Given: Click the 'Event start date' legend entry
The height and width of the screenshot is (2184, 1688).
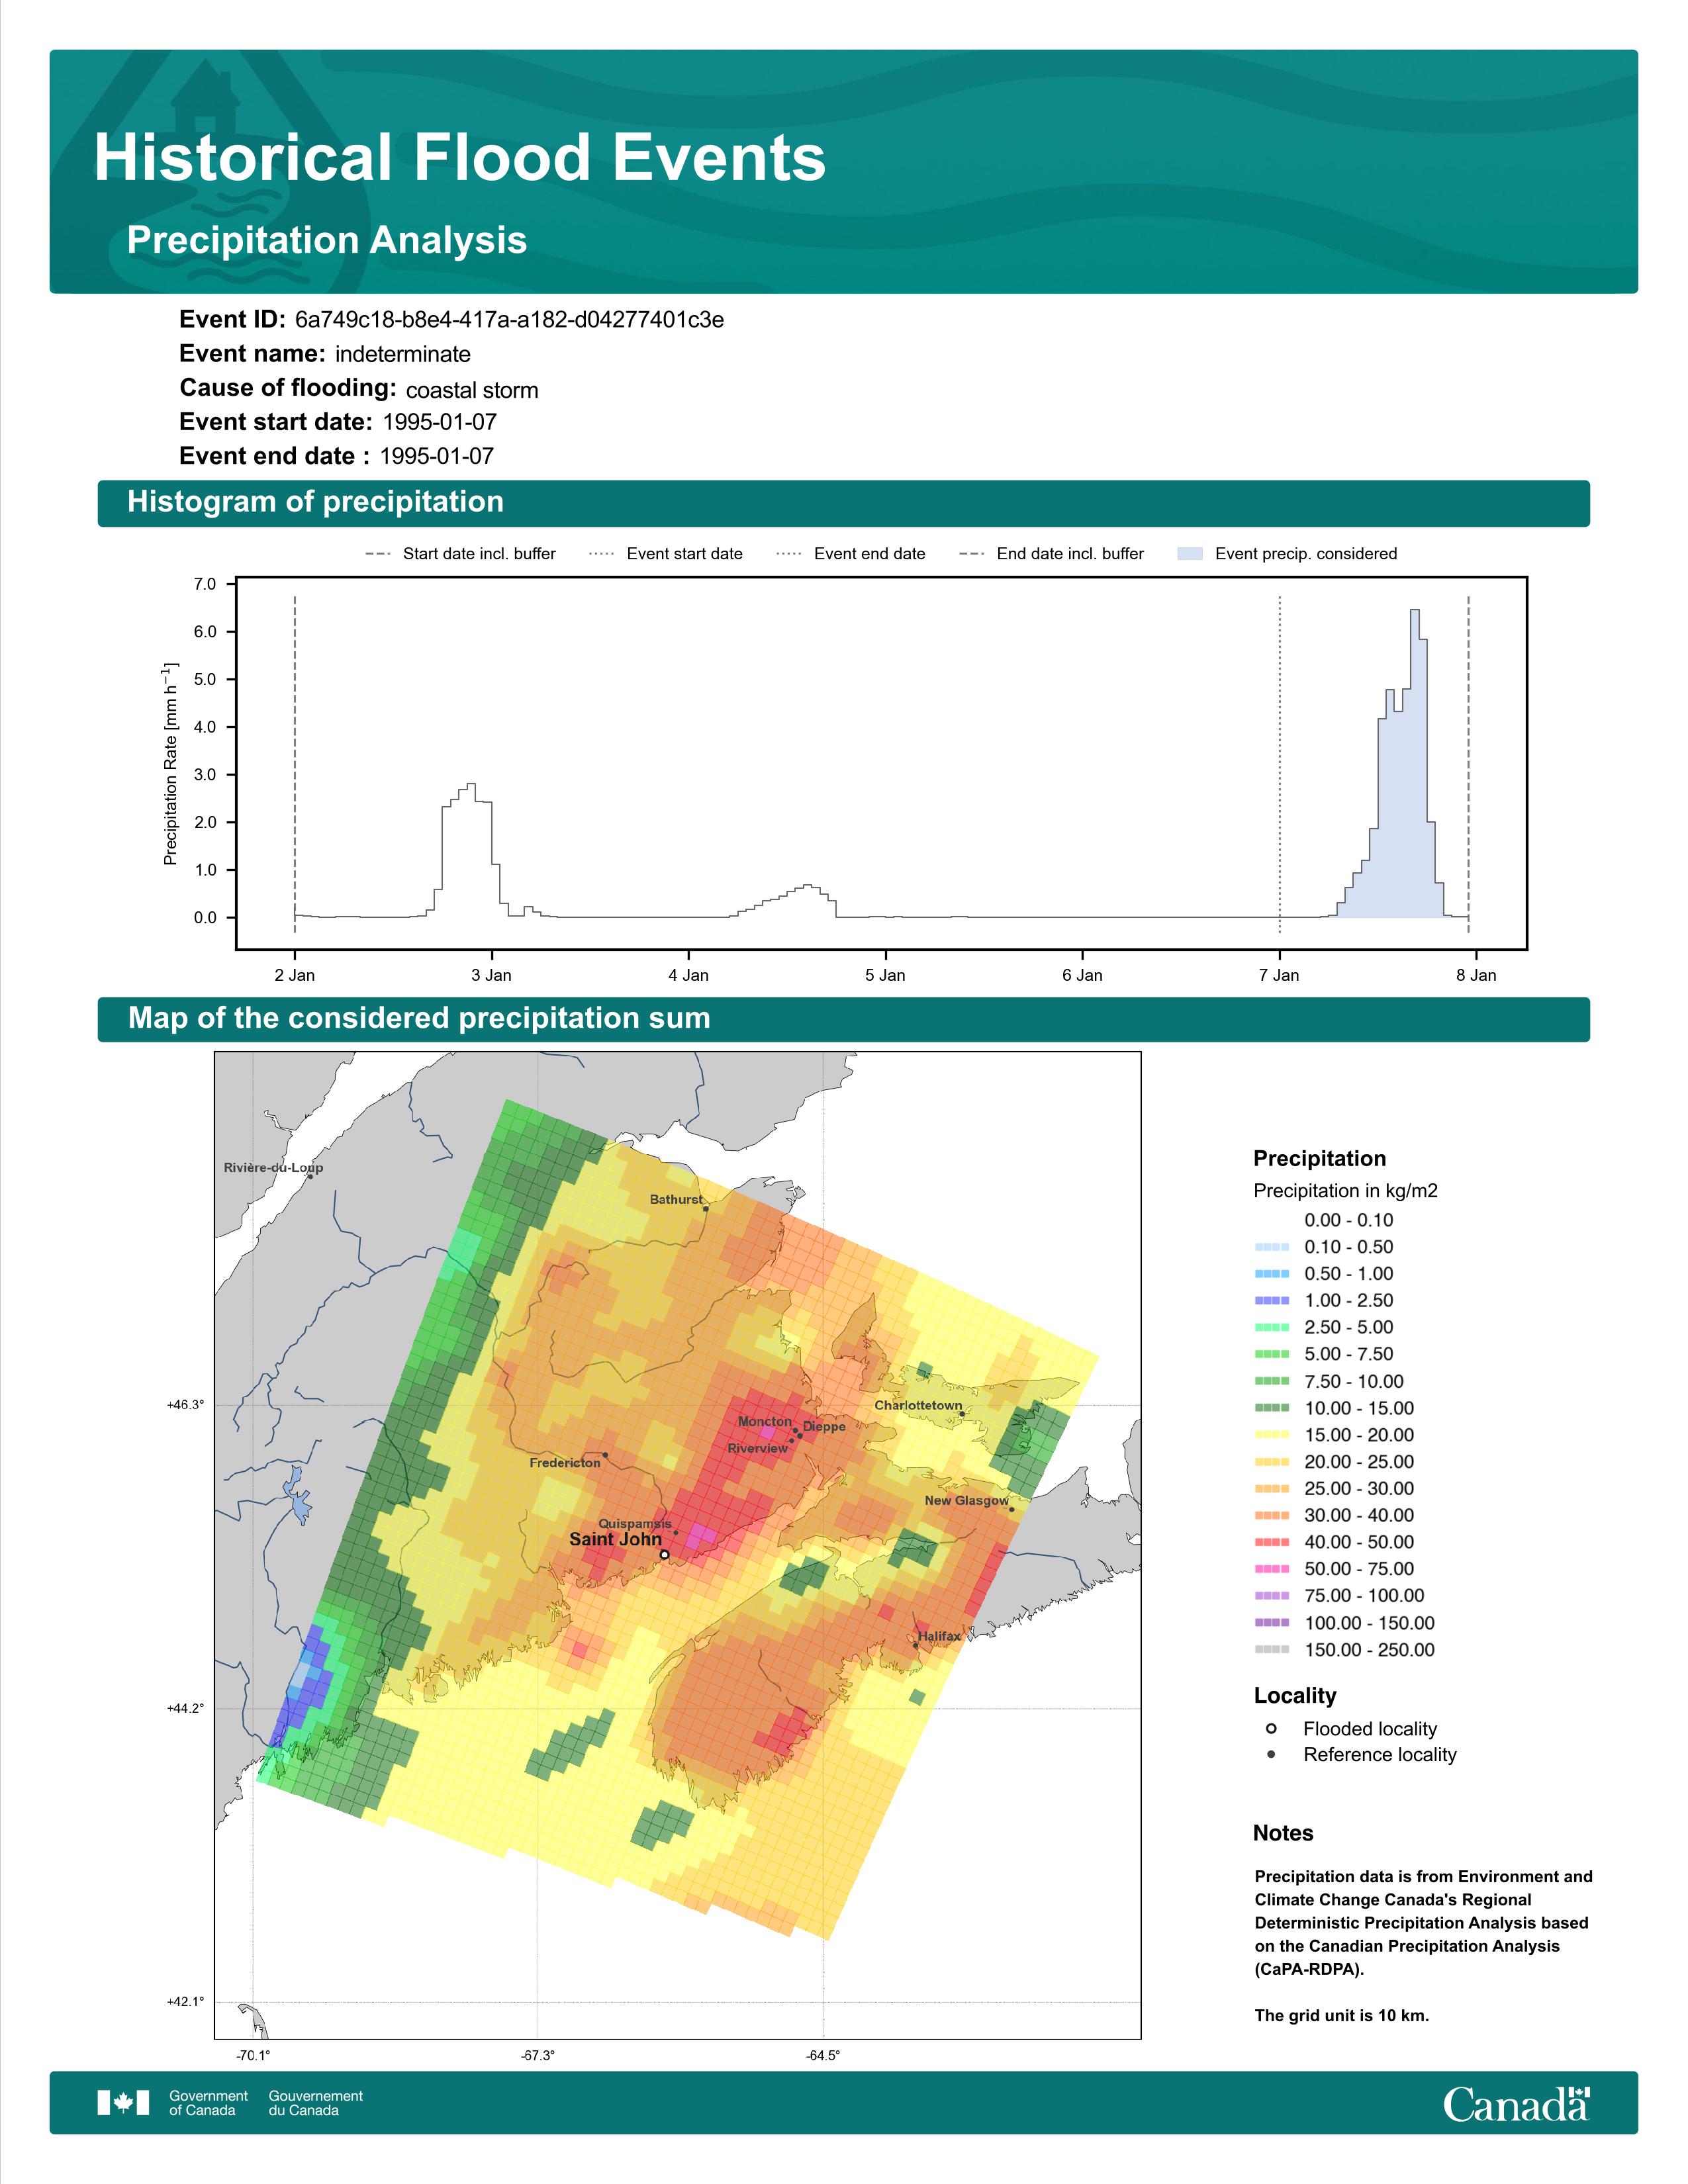Looking at the screenshot, I should point(666,553).
